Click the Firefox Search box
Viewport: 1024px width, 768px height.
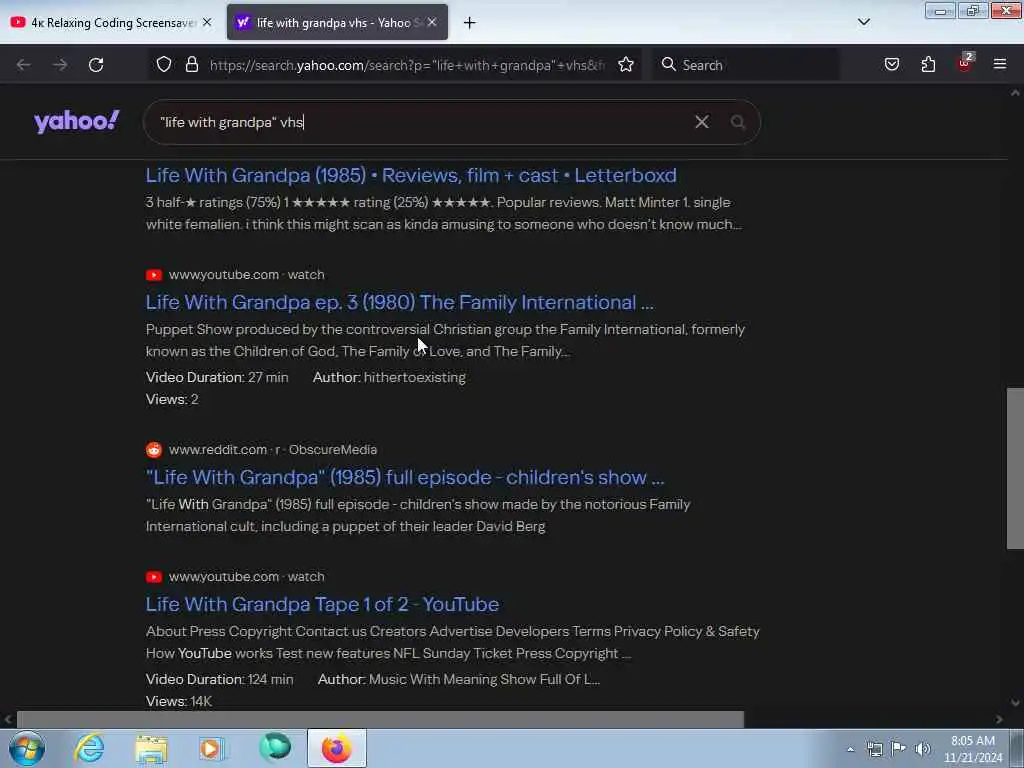746,65
